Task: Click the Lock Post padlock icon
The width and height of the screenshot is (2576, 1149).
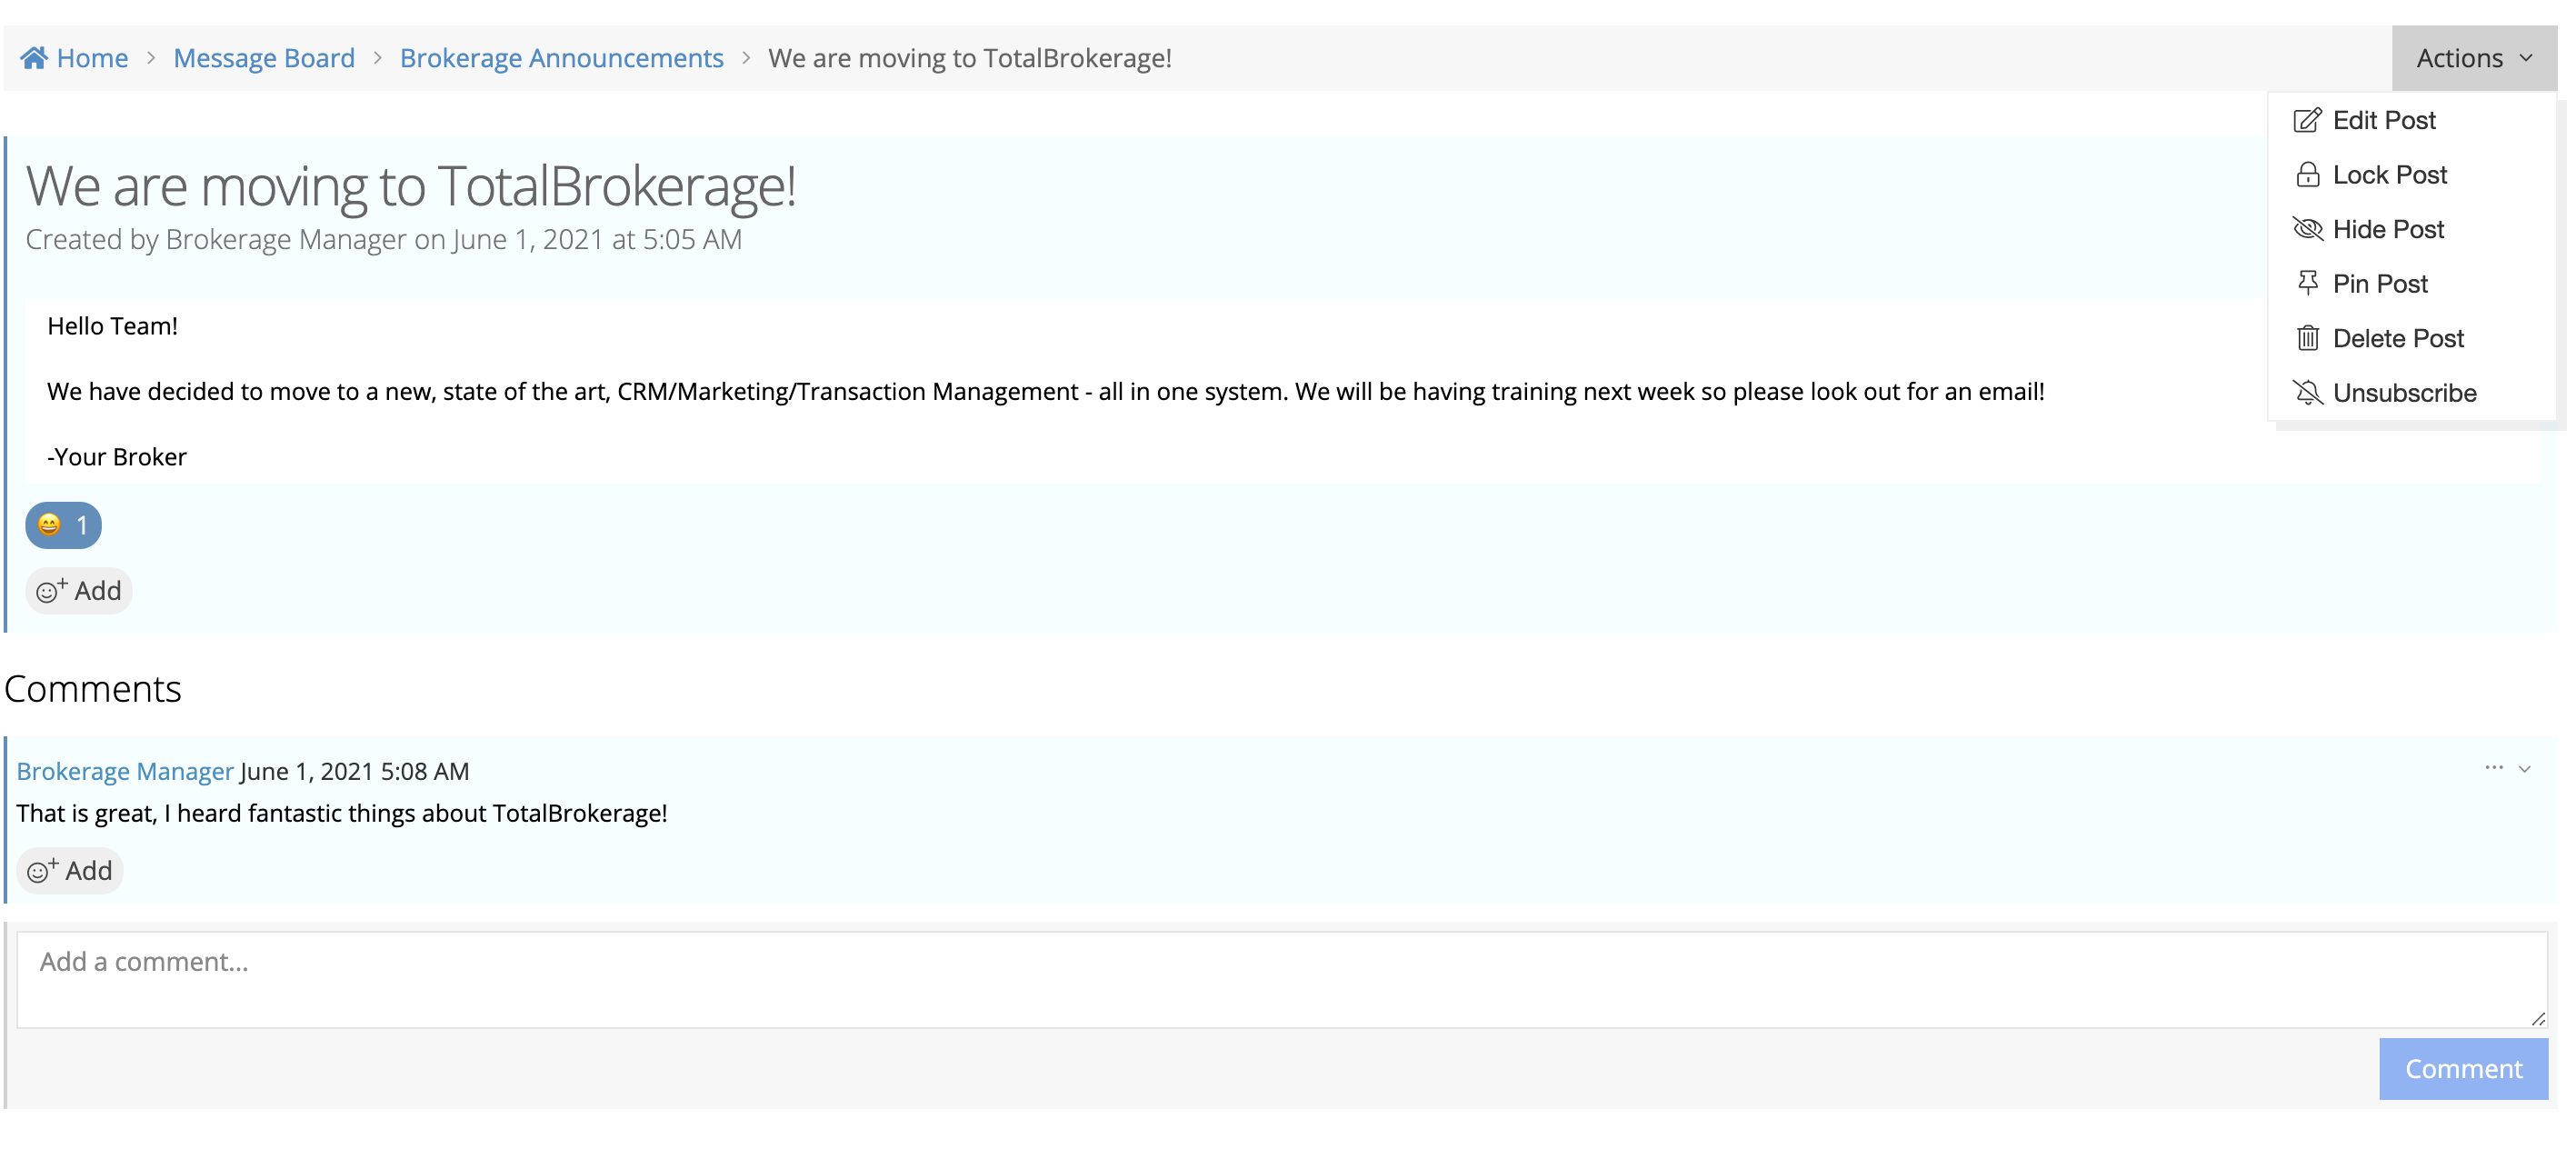Action: pos(2306,175)
